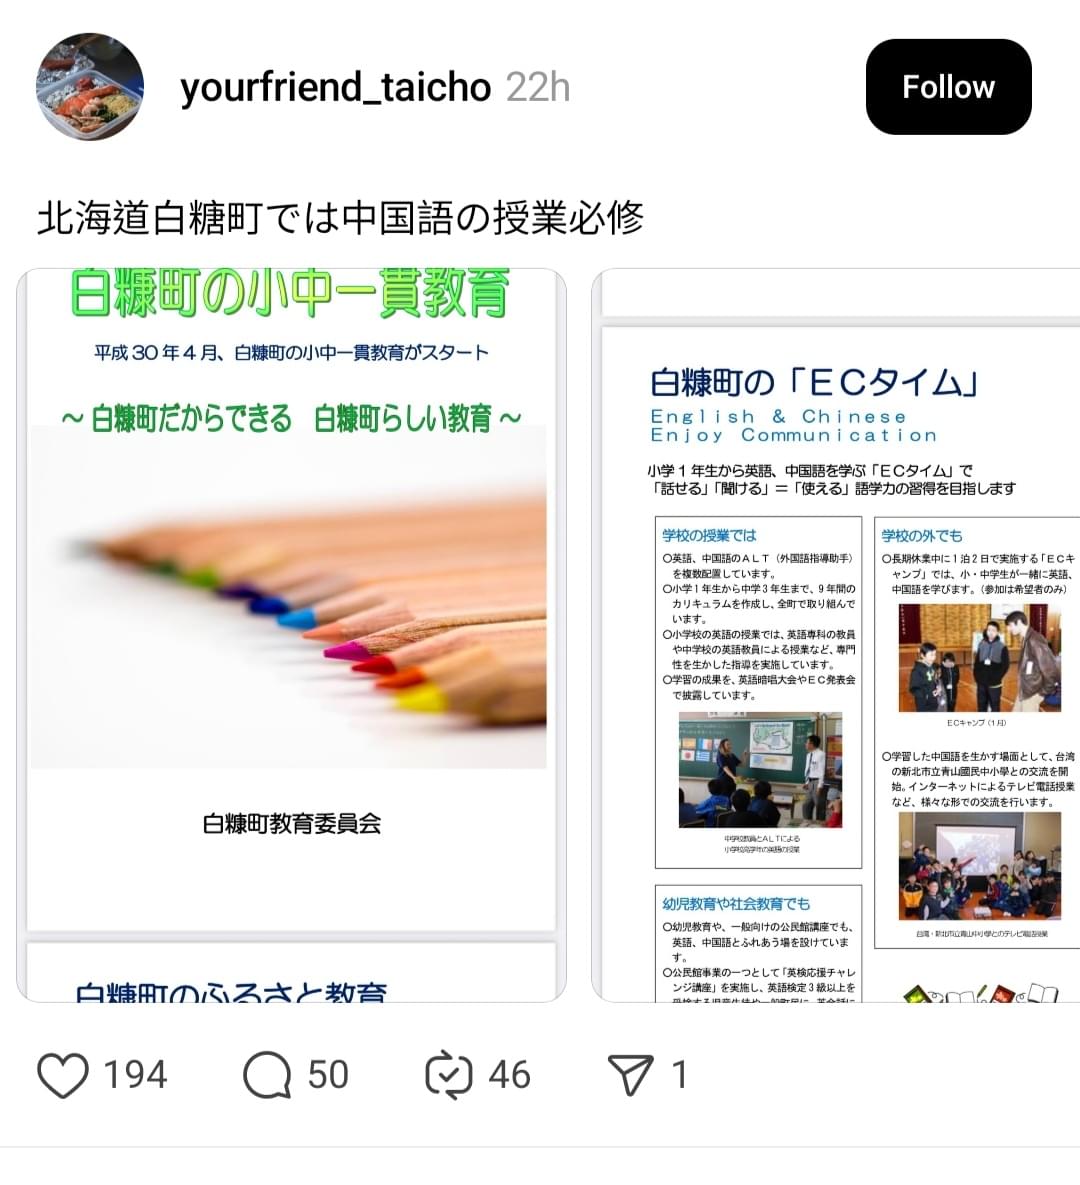
Task: Open first attached image with colored pencils
Action: click(291, 635)
